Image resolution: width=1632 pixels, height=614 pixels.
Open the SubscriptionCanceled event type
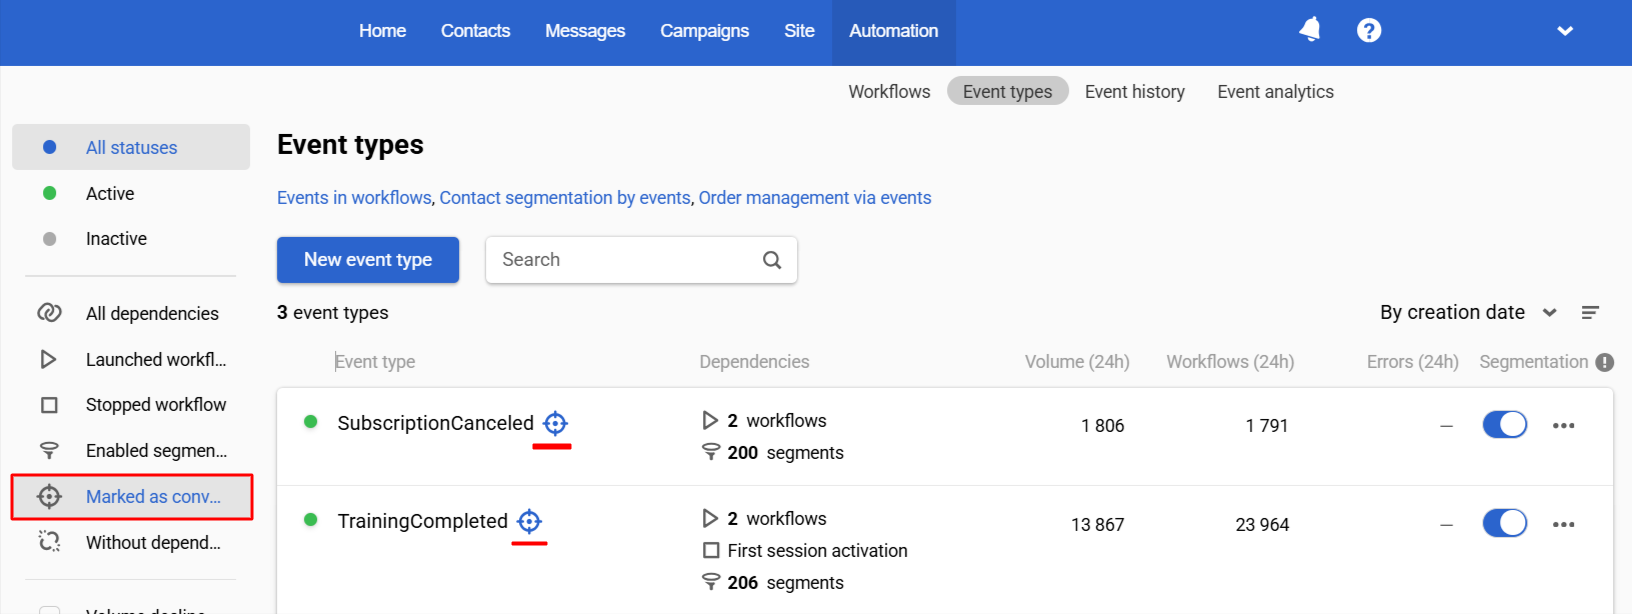click(x=435, y=423)
